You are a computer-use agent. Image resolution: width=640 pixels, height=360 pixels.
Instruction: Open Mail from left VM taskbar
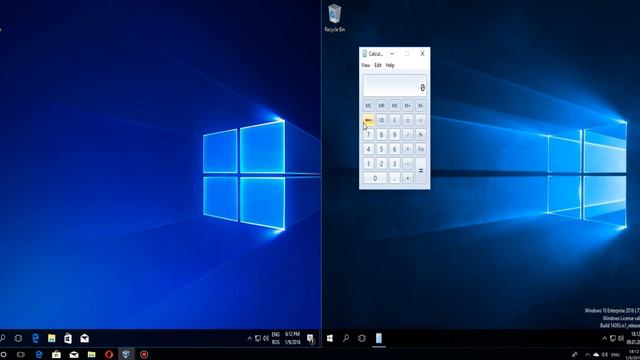[x=84, y=338]
